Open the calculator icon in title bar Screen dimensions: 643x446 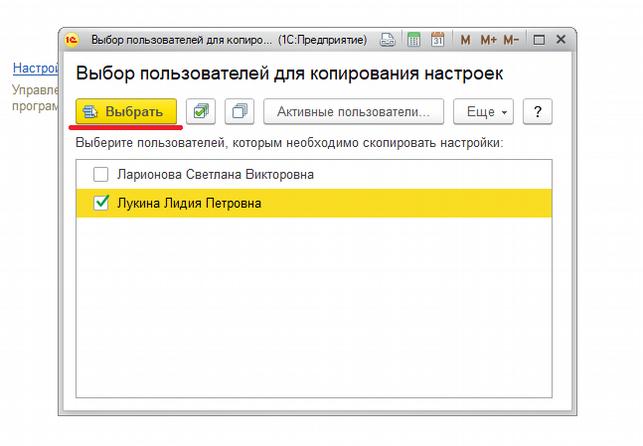[414, 40]
